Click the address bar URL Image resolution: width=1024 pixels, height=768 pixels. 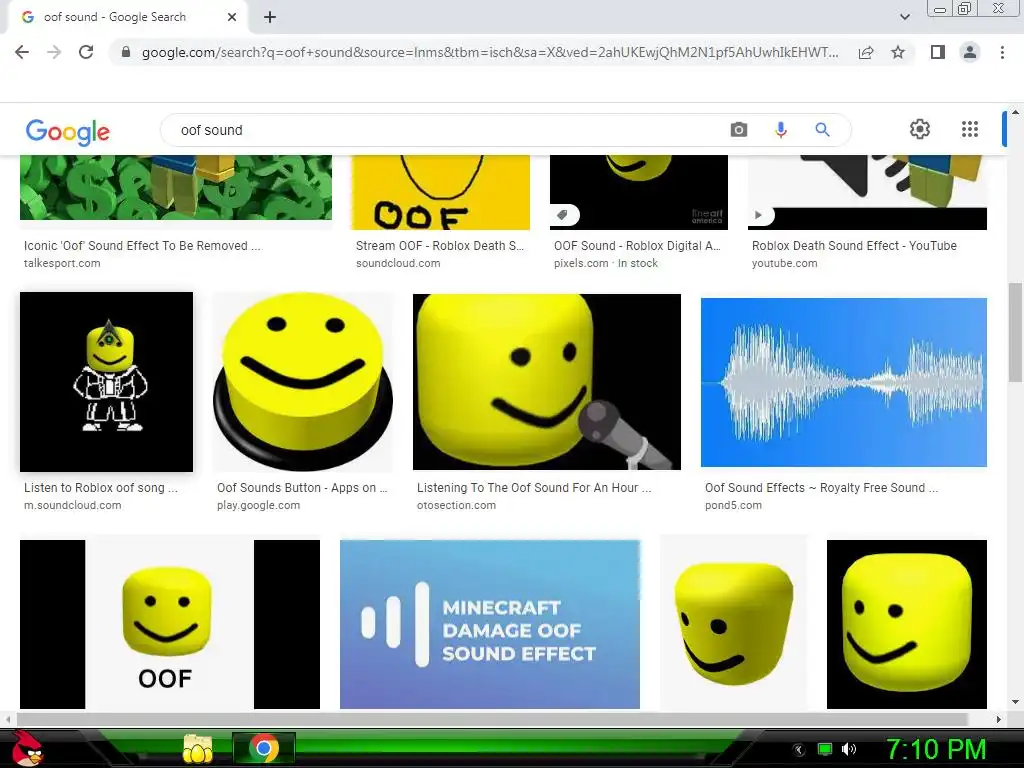490,52
